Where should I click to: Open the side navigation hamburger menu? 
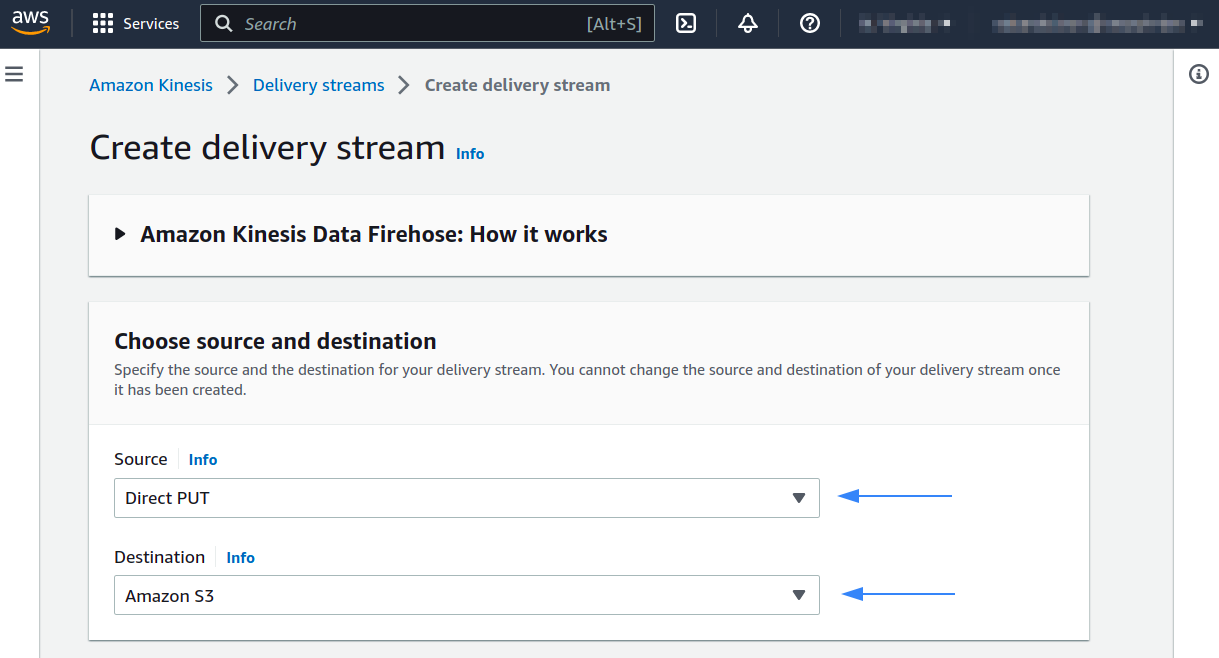[x=14, y=75]
